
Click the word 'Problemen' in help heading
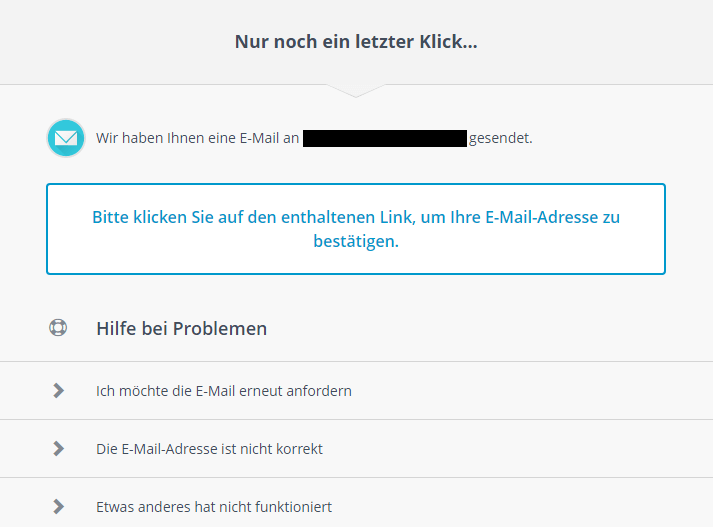220,328
